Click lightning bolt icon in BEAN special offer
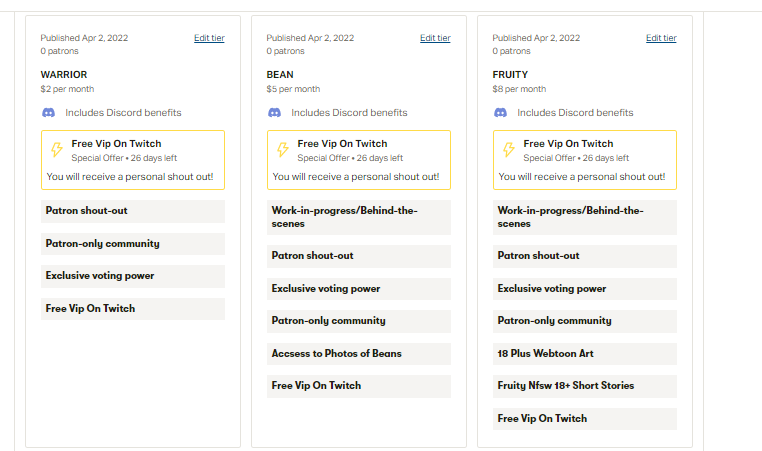 tap(282, 150)
